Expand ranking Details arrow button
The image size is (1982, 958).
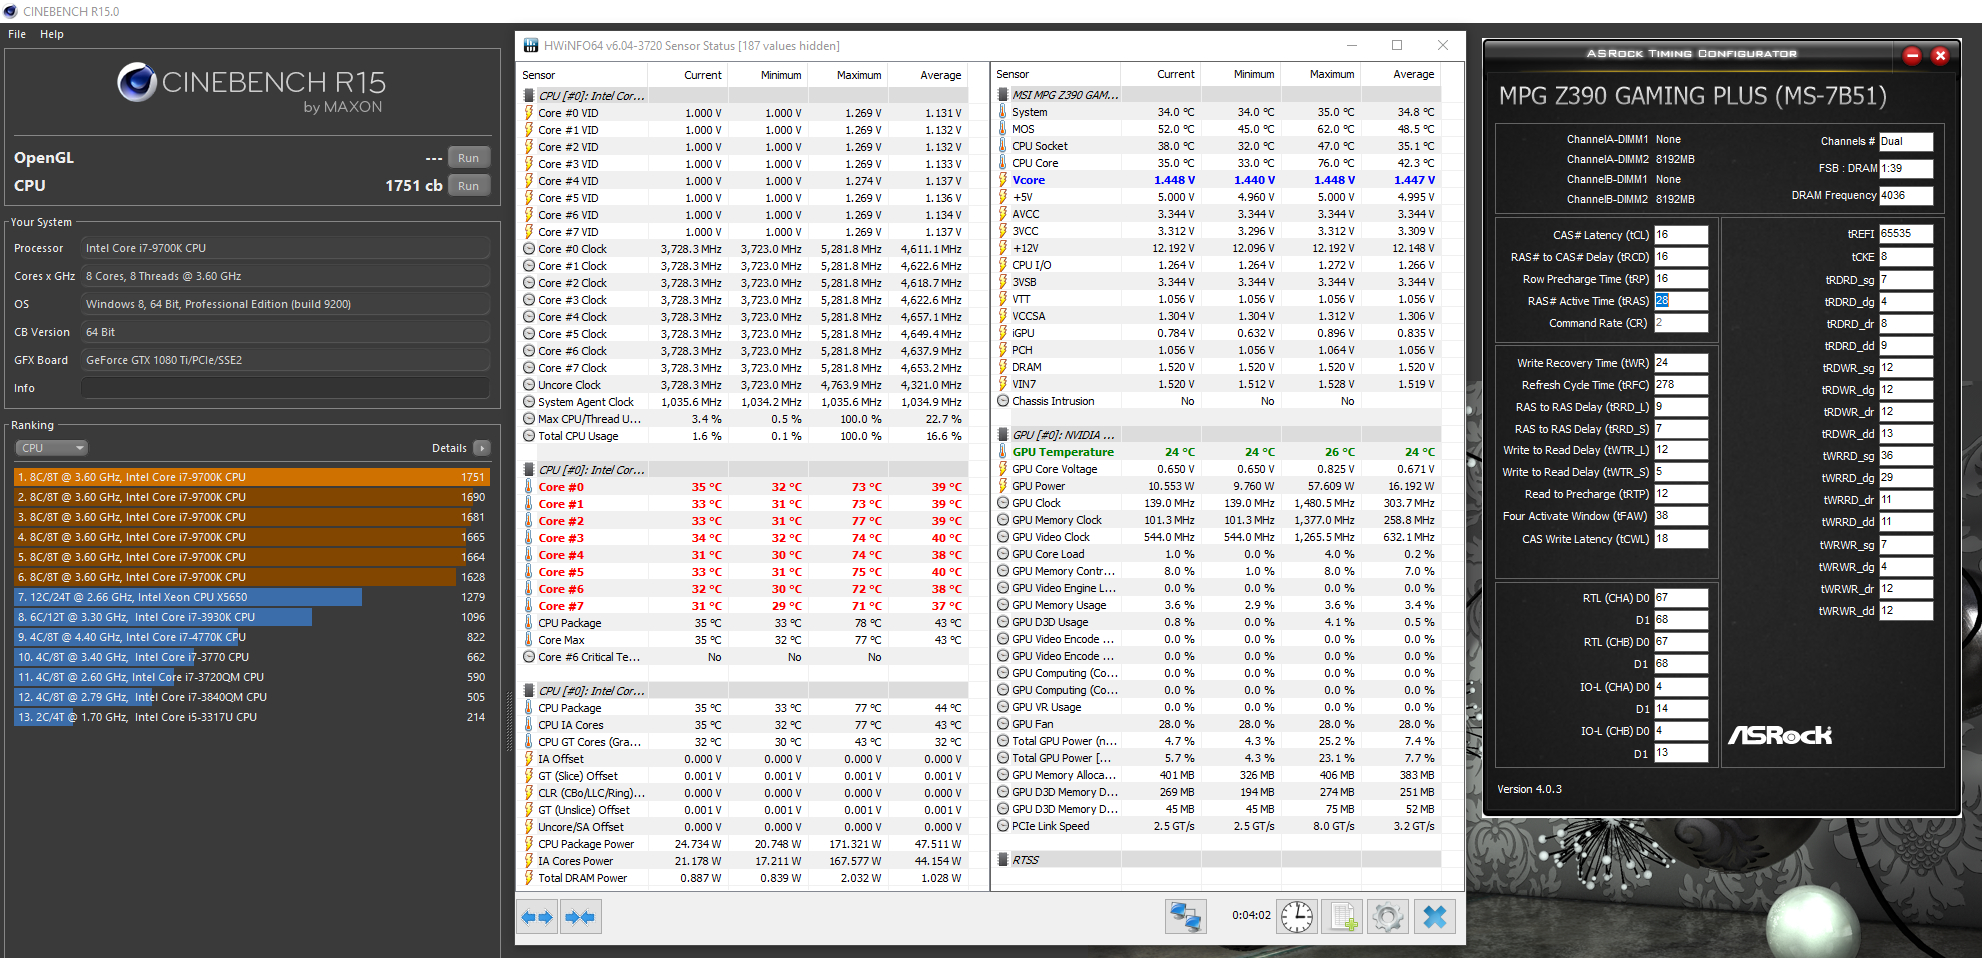pos(482,448)
